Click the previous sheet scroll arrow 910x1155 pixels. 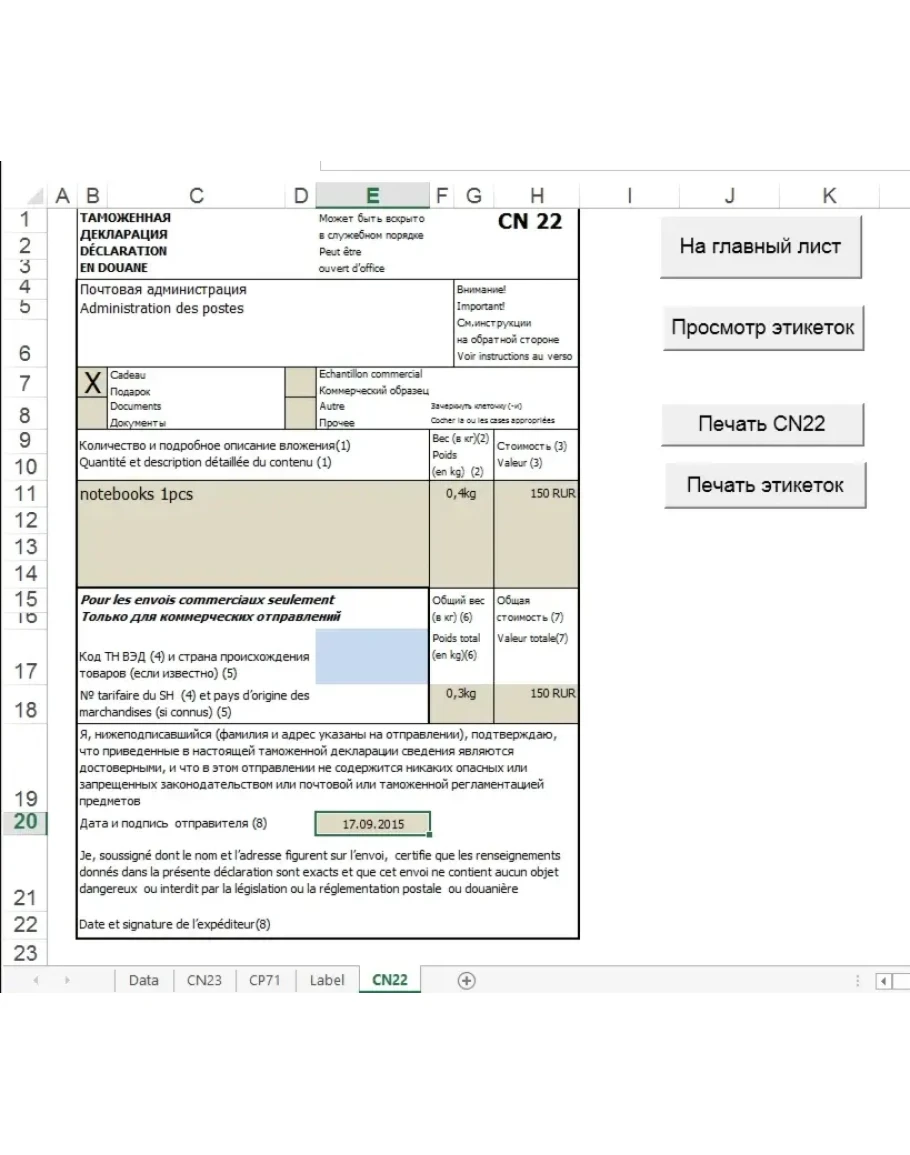(x=36, y=981)
